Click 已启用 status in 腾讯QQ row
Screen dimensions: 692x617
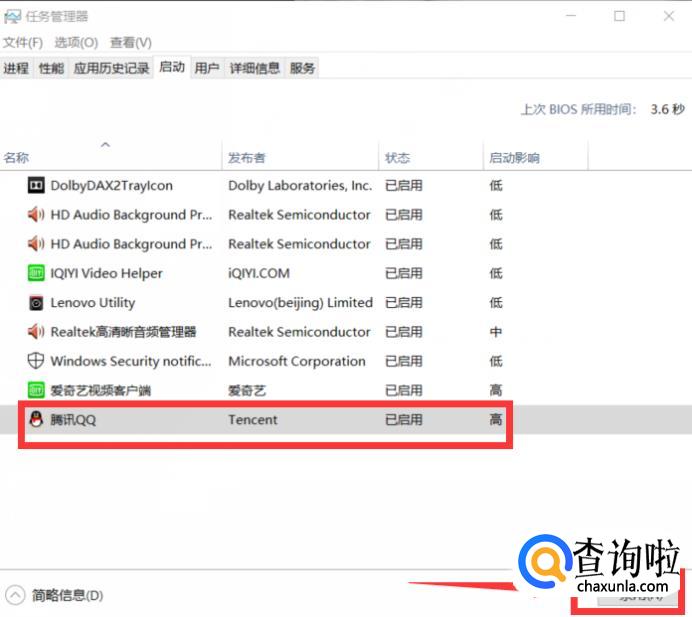point(403,419)
